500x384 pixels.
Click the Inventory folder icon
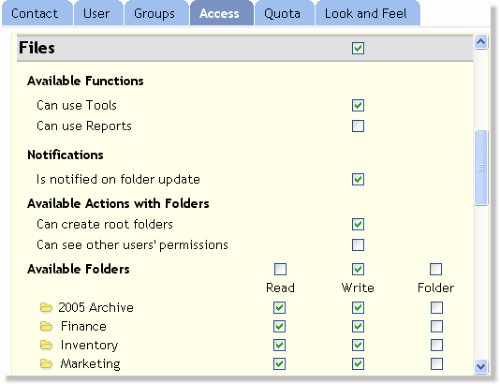coord(46,345)
